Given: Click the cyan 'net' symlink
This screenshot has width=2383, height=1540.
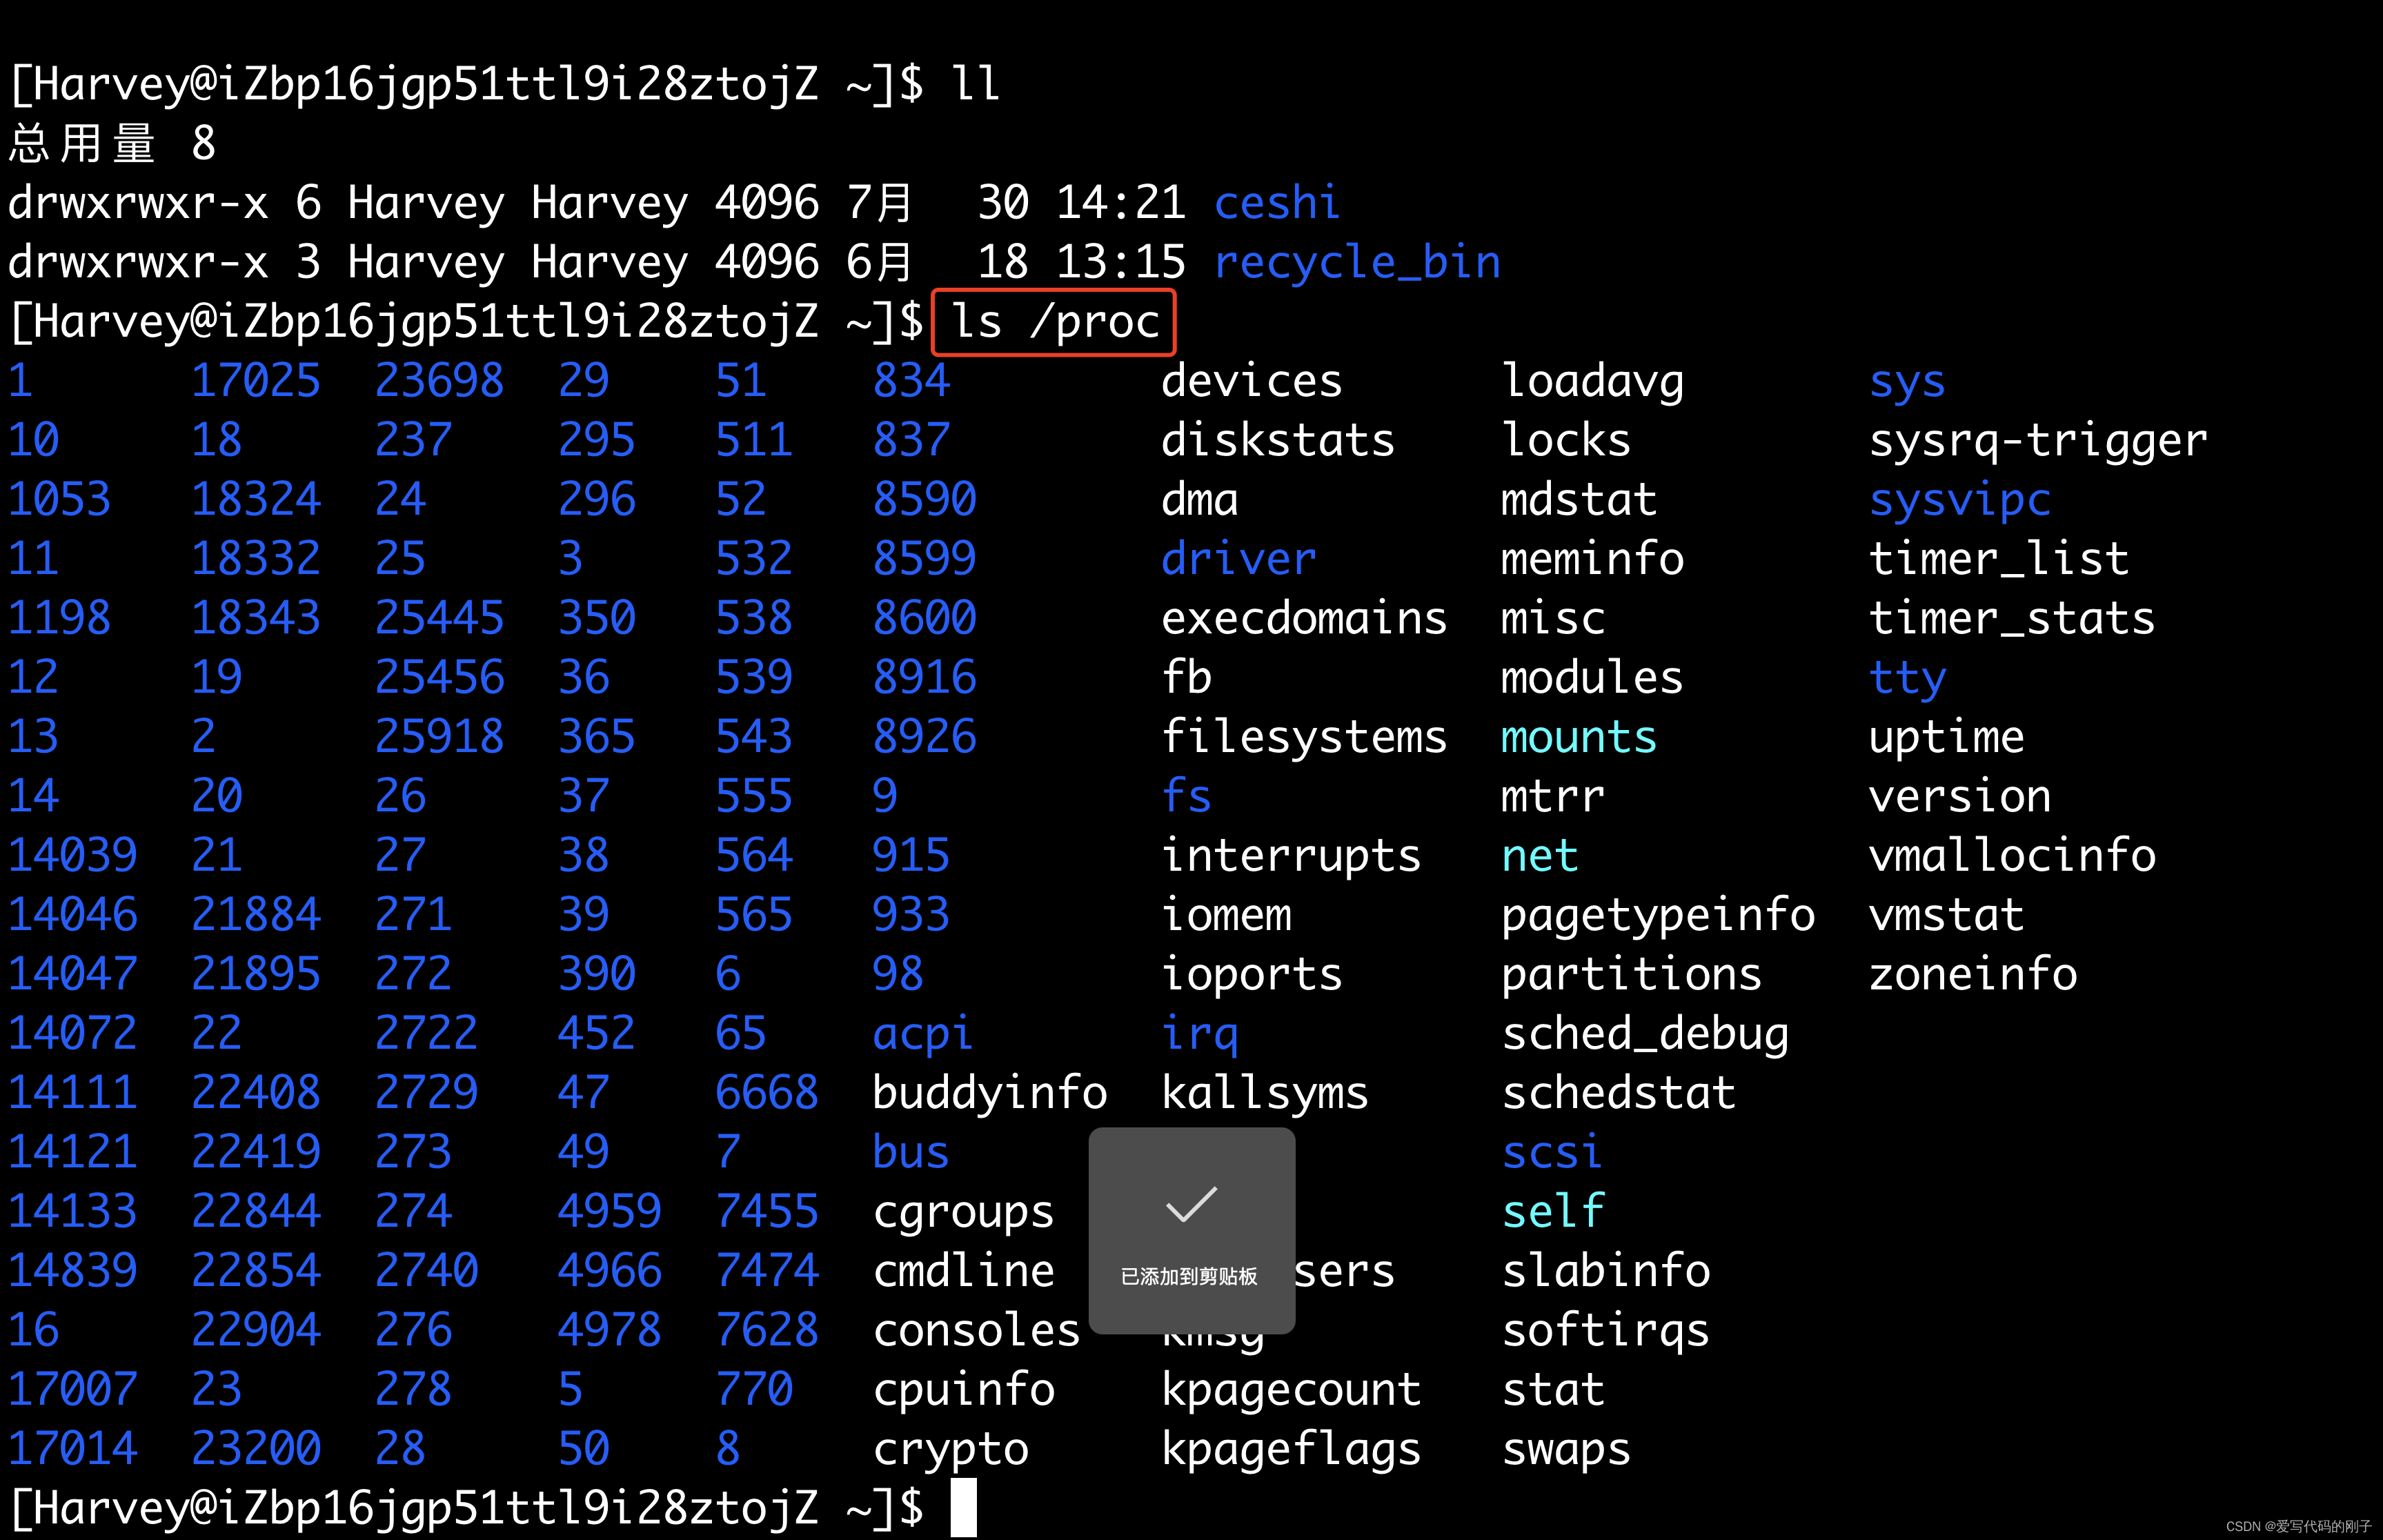Looking at the screenshot, I should (1540, 855).
